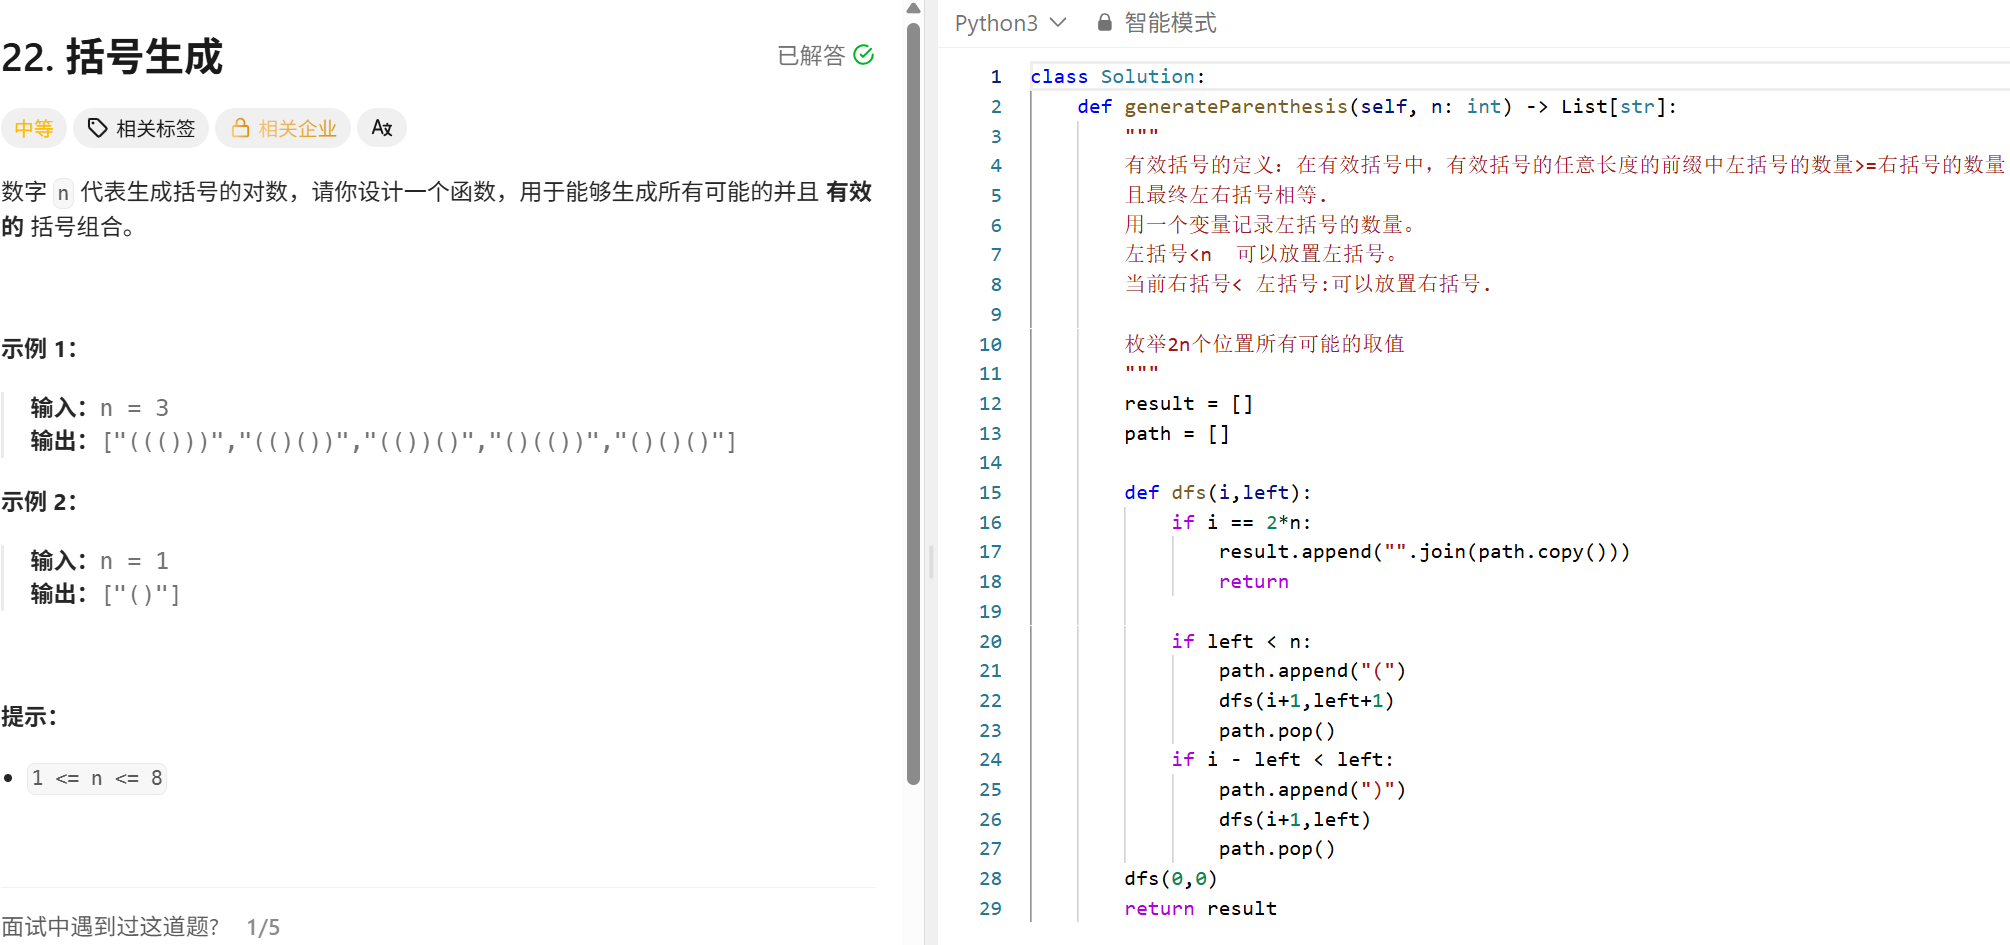Click the 面试中遇到过这道题? survey prompt
2010x945 pixels.
tap(110, 927)
